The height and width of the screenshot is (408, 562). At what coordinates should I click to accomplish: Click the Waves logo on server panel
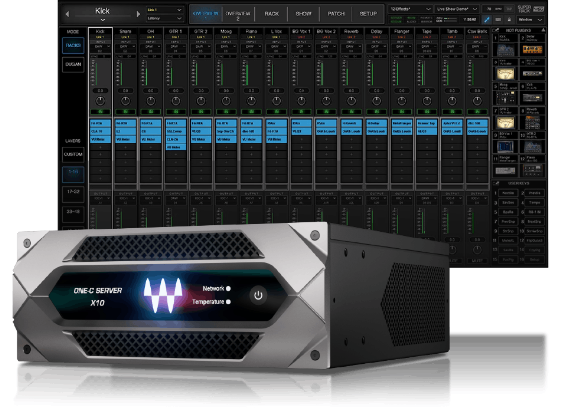pos(162,295)
